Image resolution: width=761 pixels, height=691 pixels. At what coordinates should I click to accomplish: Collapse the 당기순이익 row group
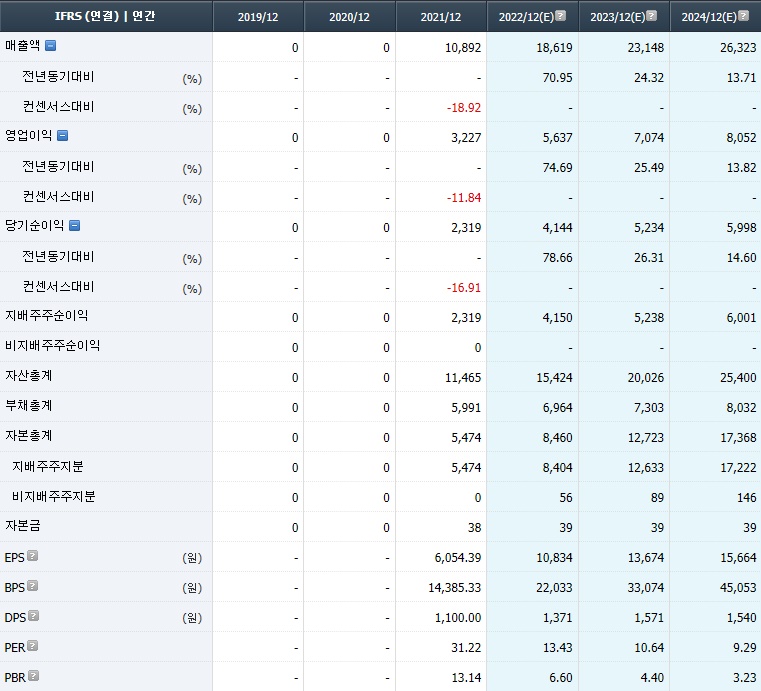tap(75, 226)
